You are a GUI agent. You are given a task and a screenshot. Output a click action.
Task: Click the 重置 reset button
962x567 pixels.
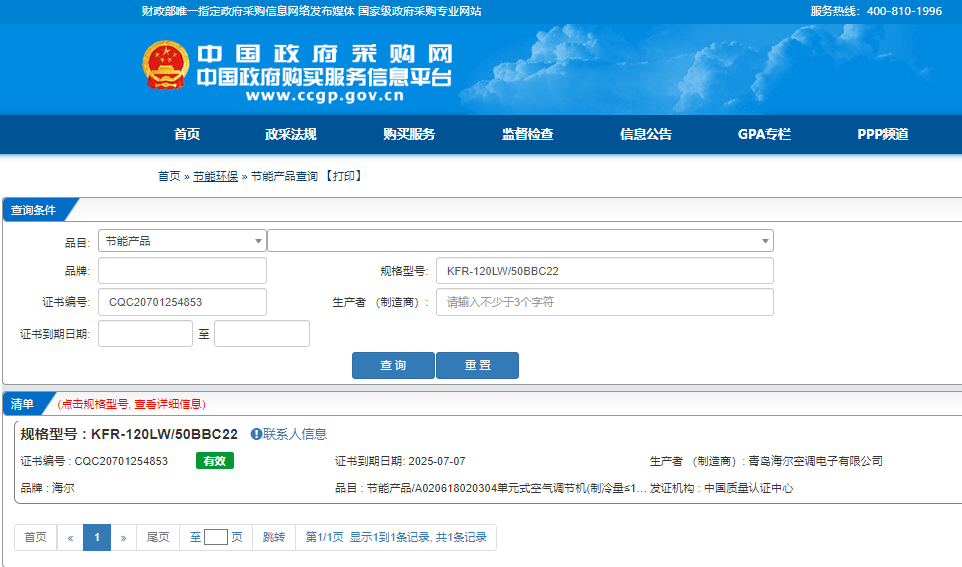477,366
